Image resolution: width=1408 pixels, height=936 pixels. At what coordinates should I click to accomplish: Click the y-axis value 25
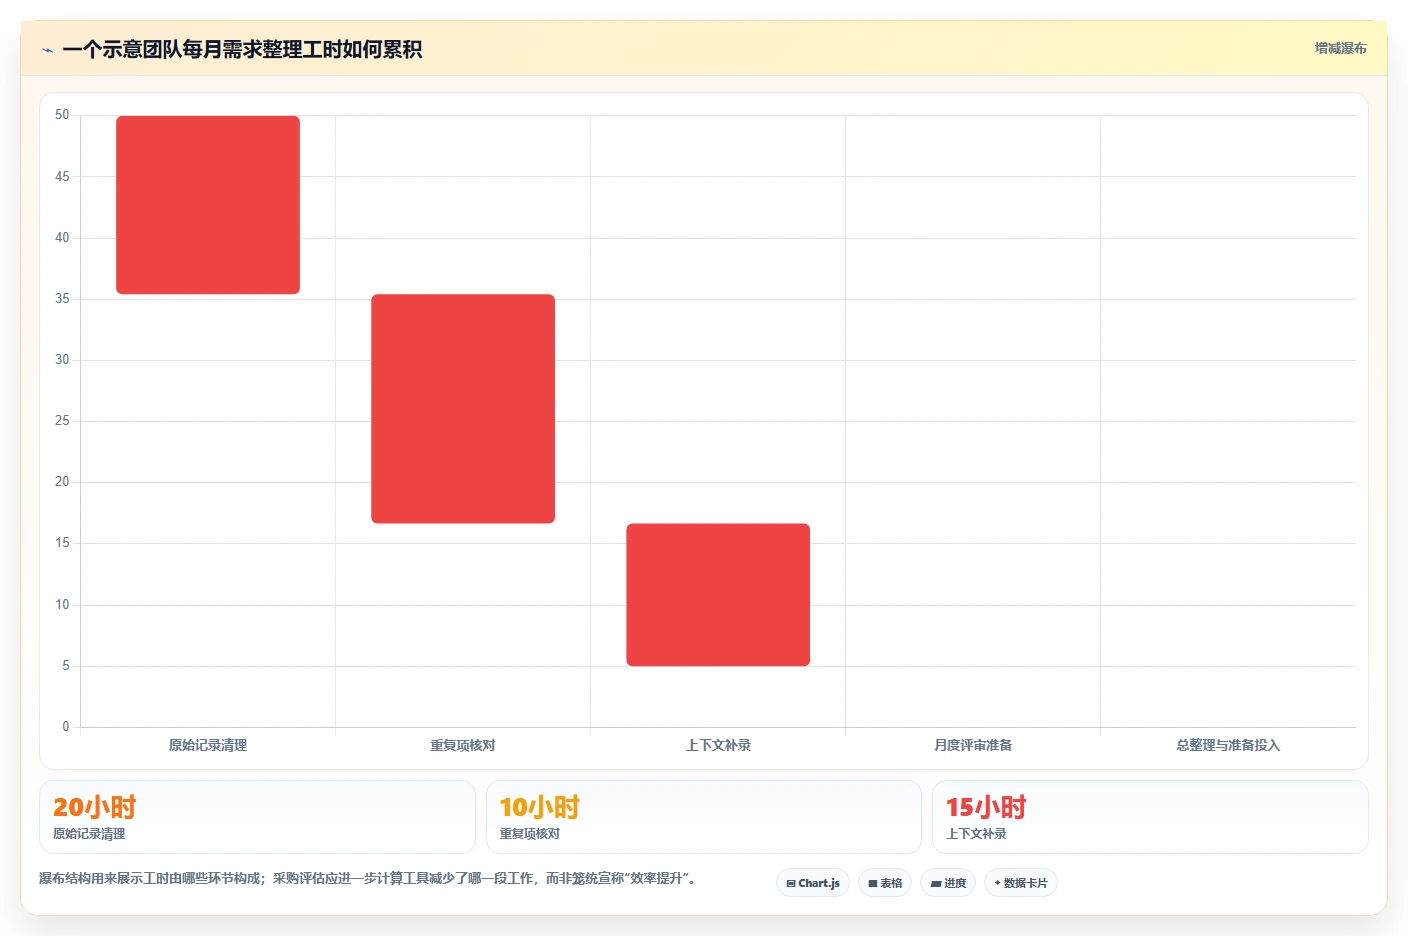[x=62, y=421]
